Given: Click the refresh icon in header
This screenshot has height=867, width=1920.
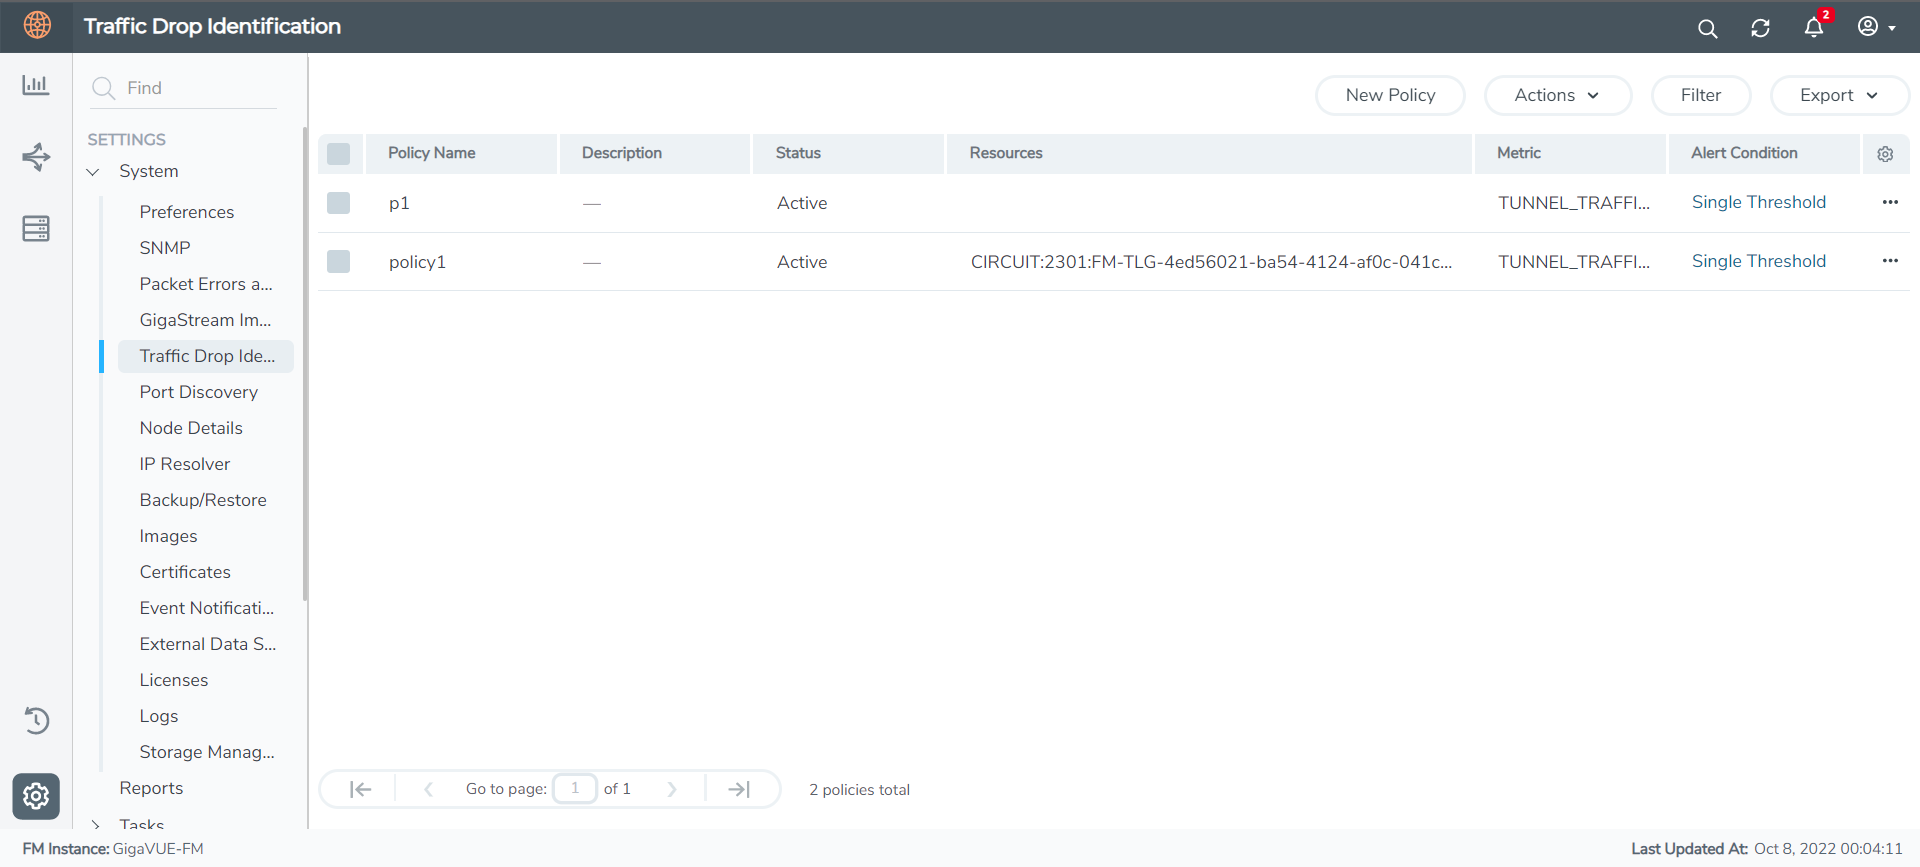Looking at the screenshot, I should 1760,28.
